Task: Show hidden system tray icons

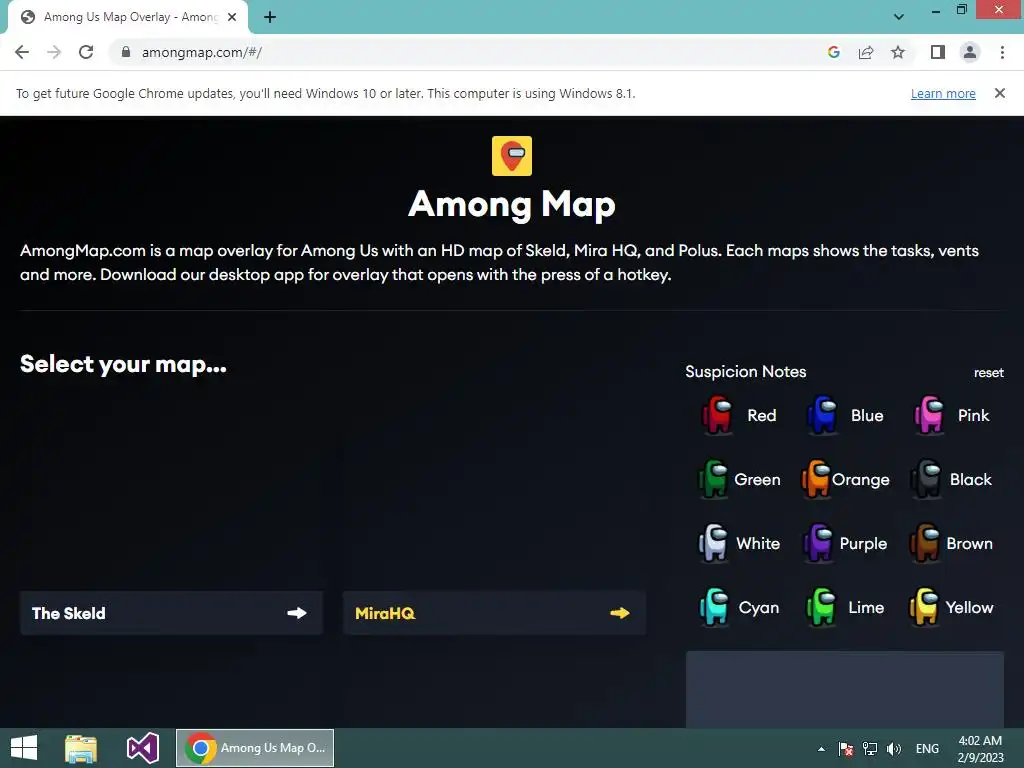Action: pyautogui.click(x=821, y=749)
